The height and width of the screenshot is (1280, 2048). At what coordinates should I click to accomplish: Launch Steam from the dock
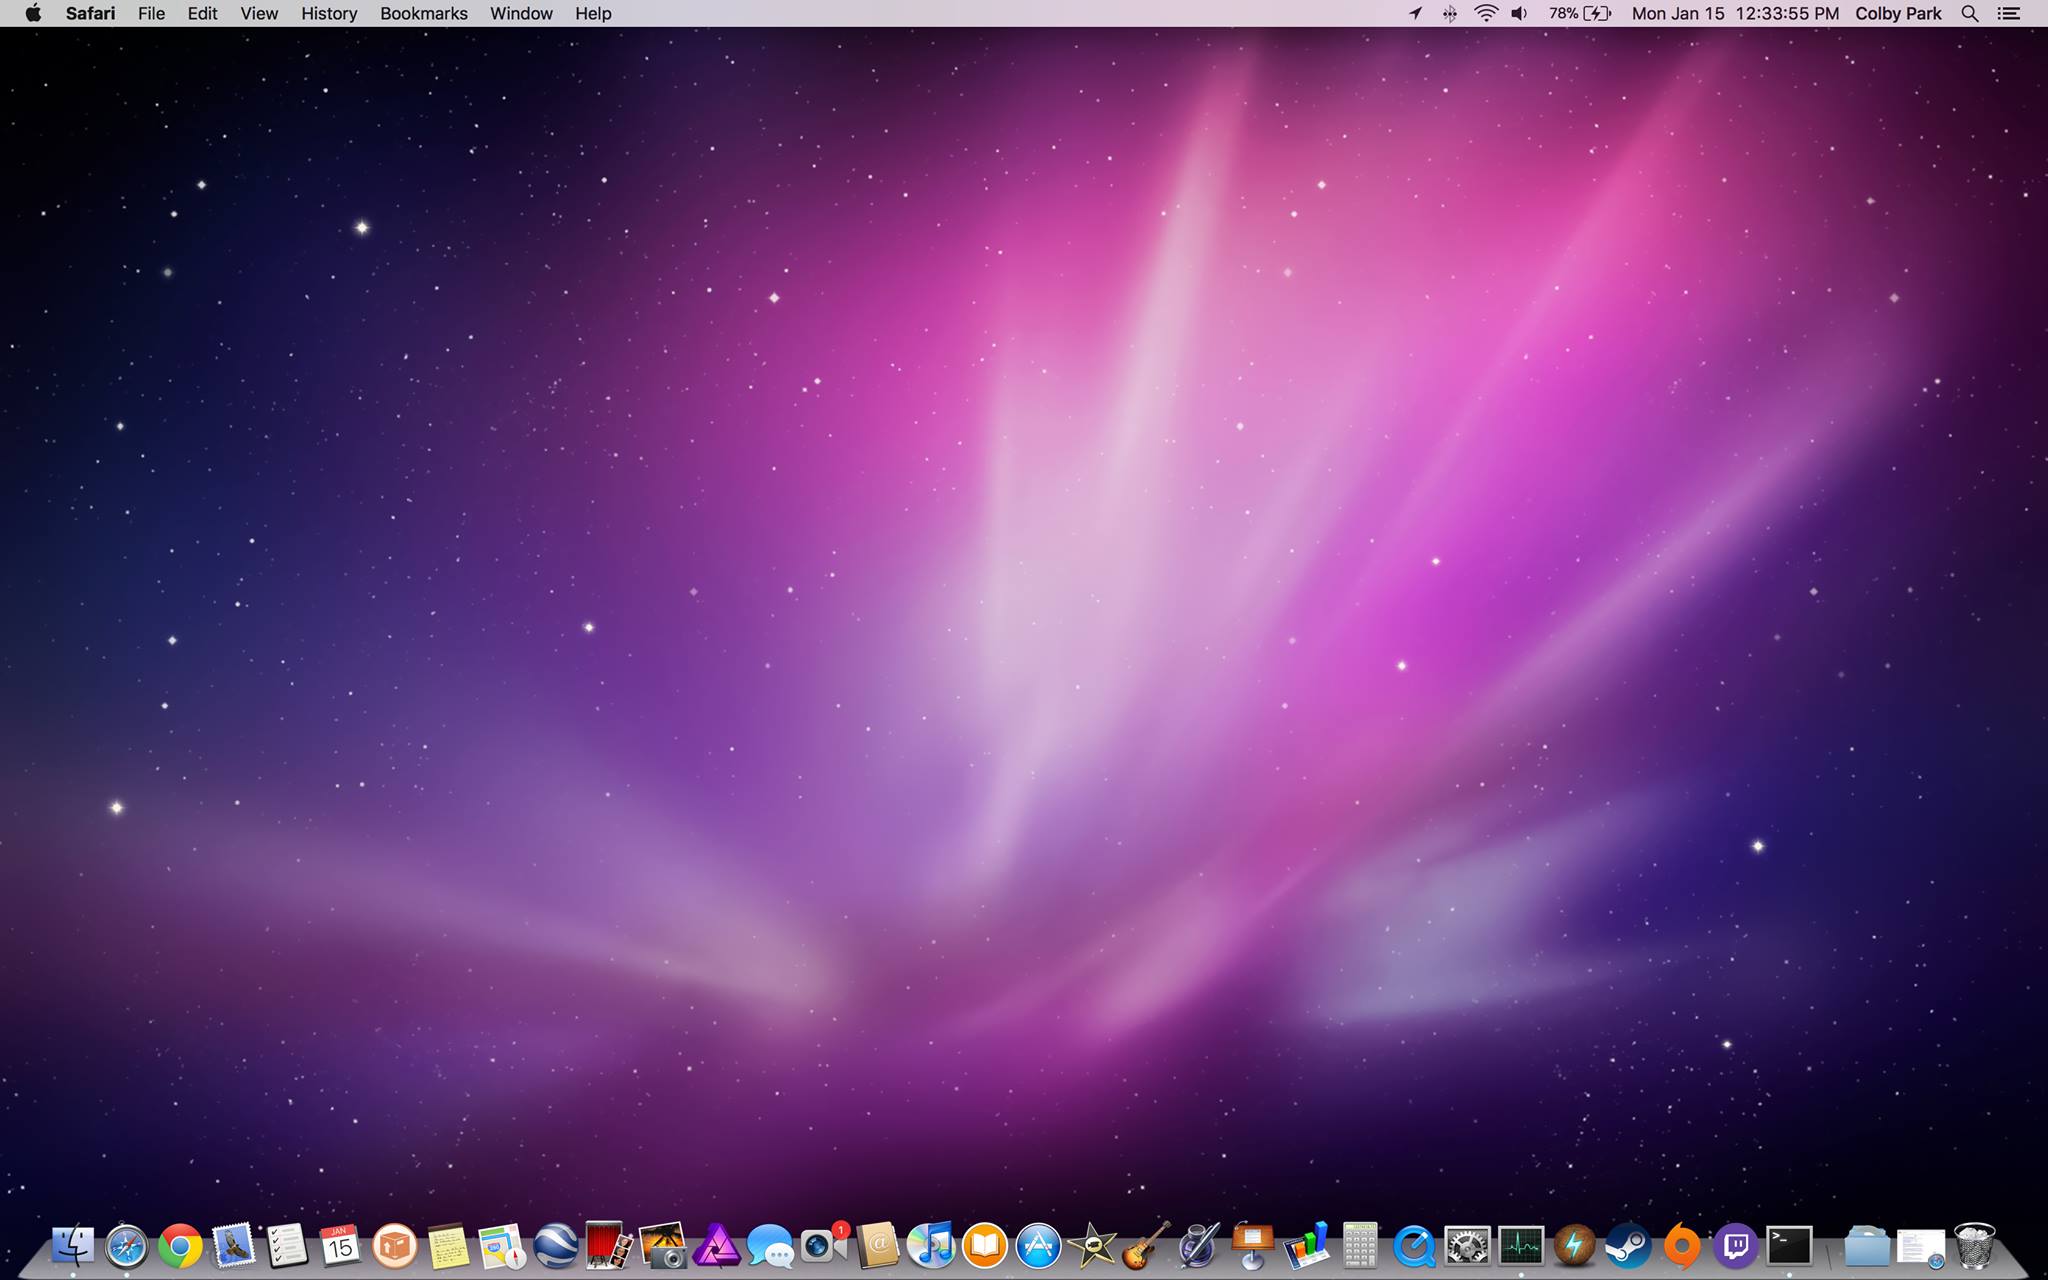(1628, 1246)
